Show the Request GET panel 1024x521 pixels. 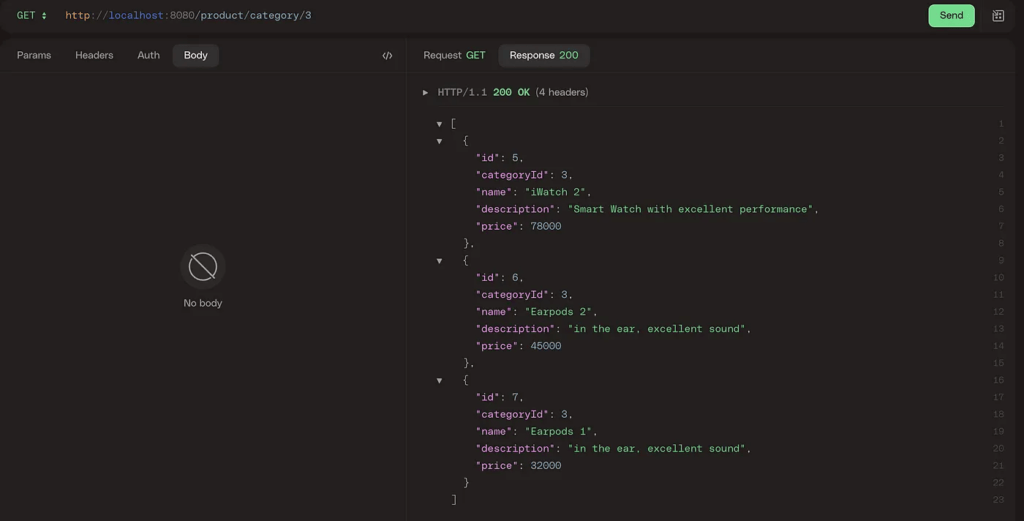pyautogui.click(x=454, y=56)
